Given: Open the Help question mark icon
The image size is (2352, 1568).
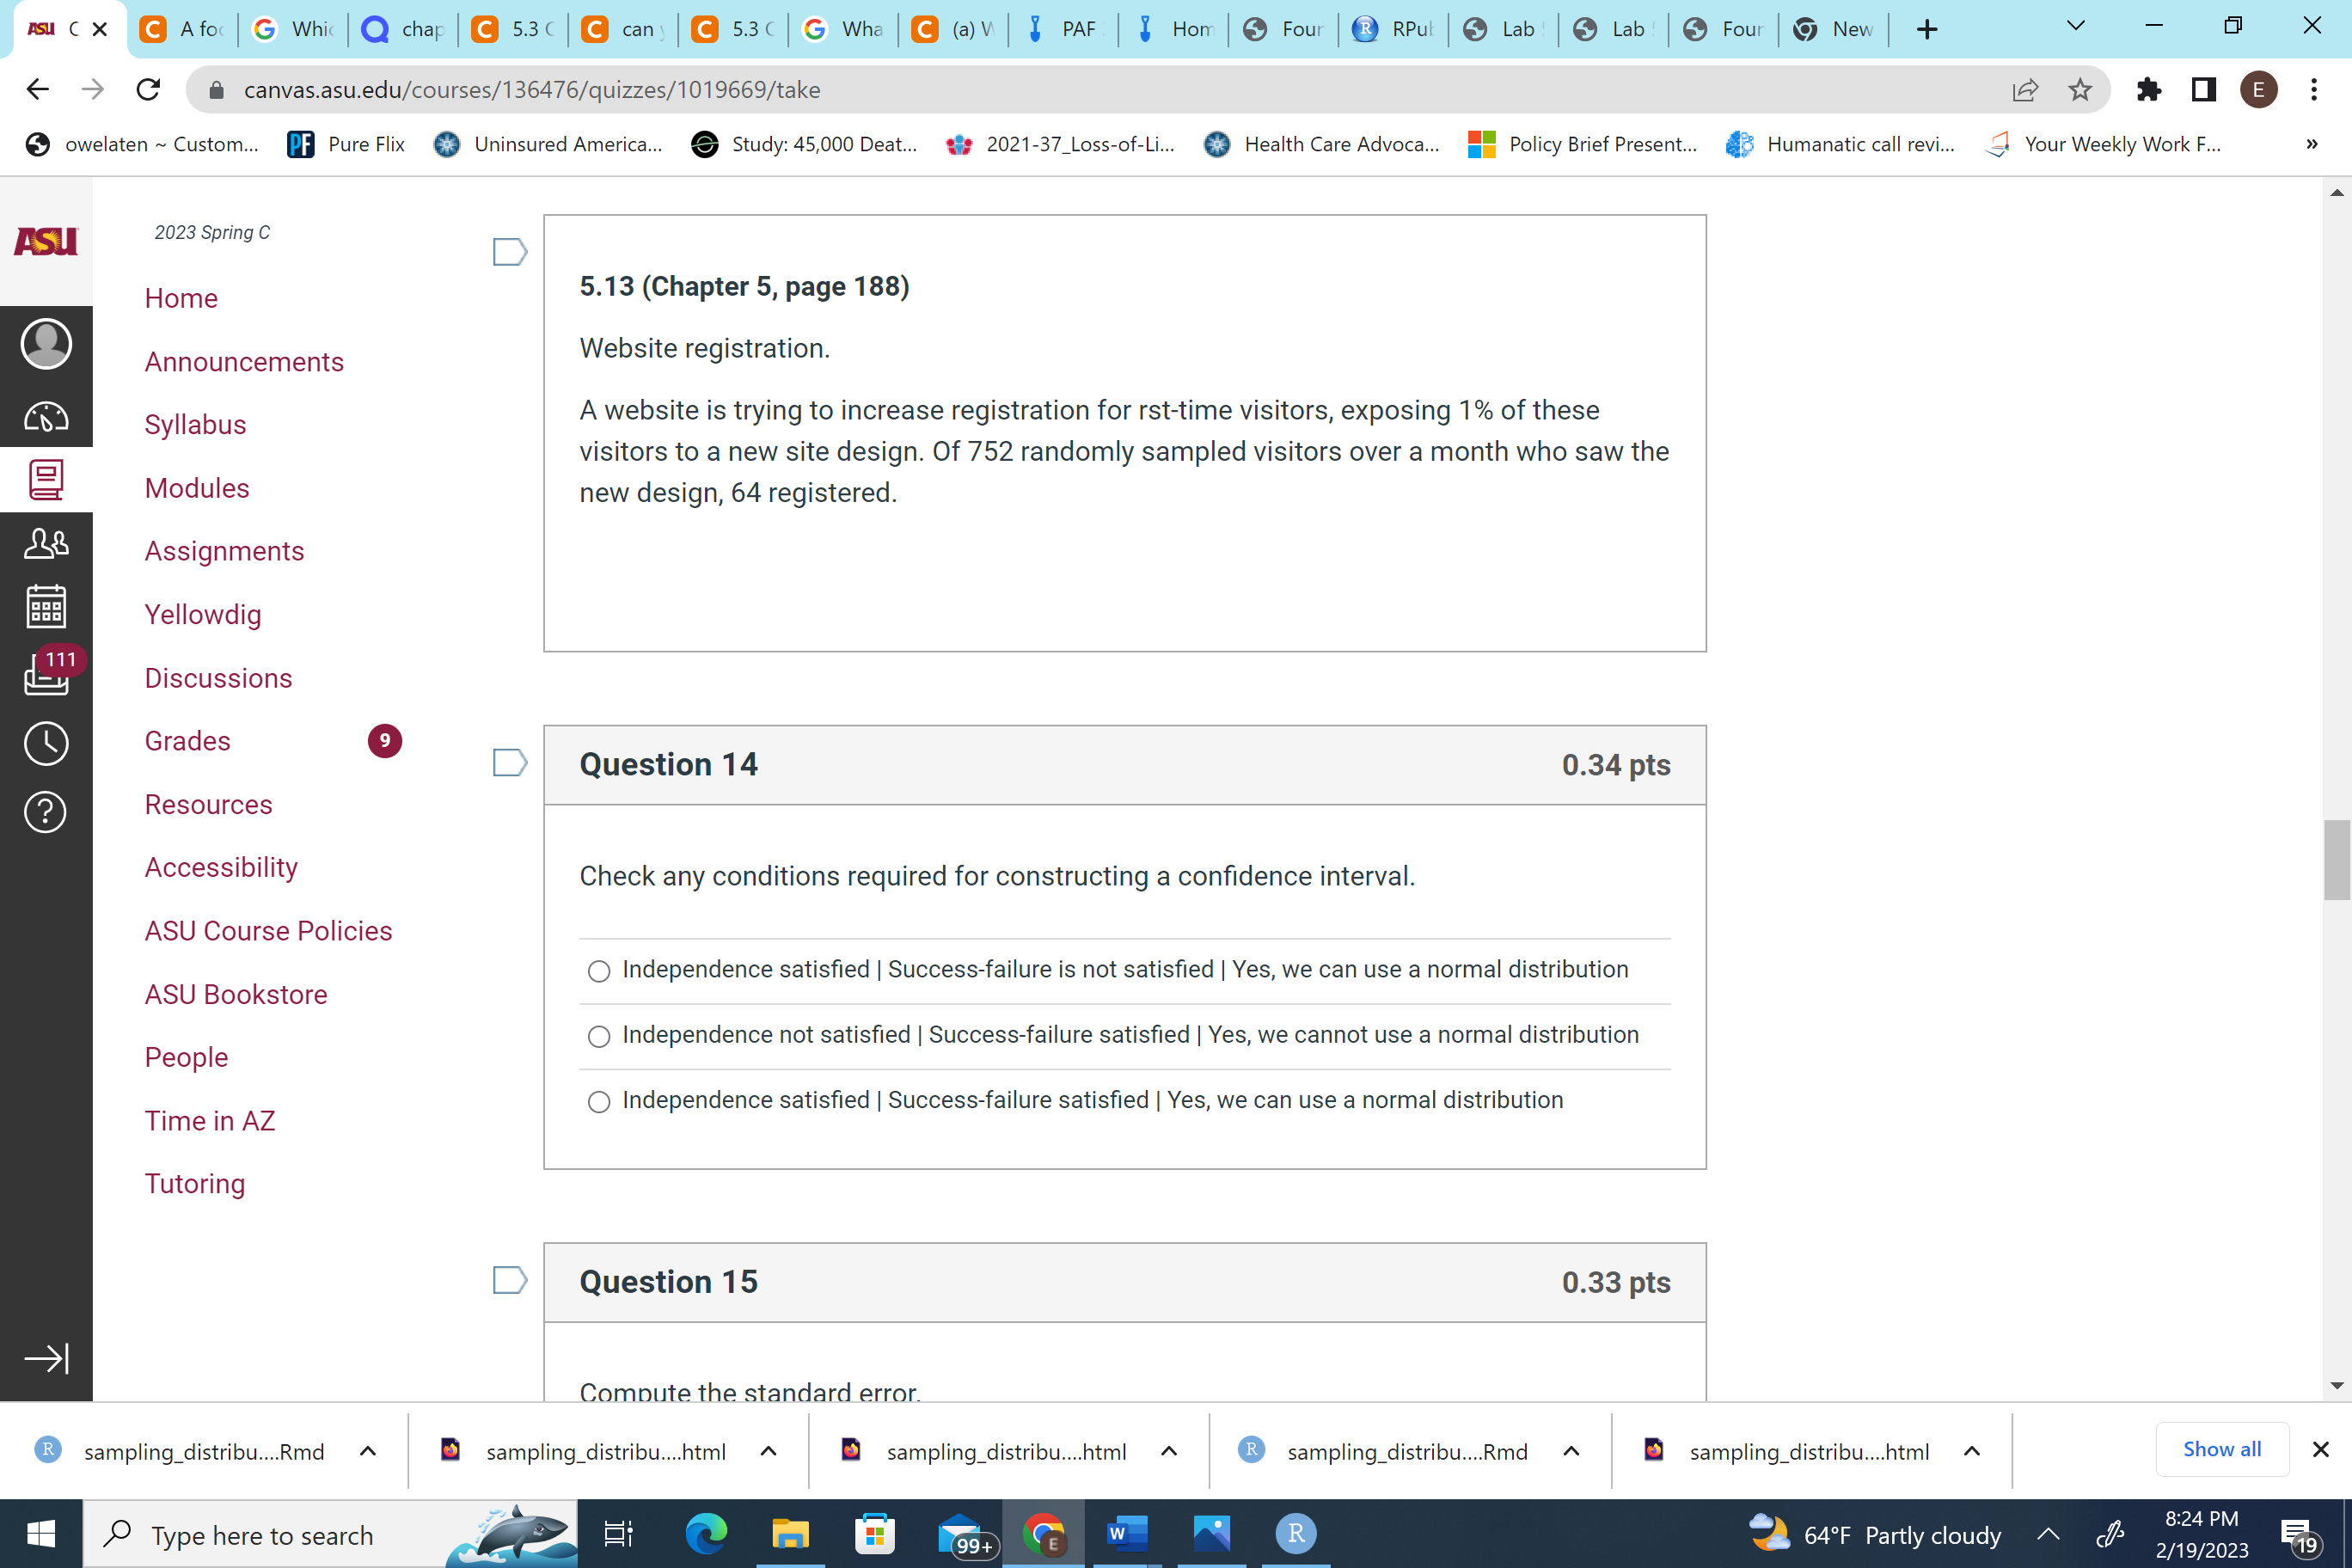Looking at the screenshot, I should (46, 812).
